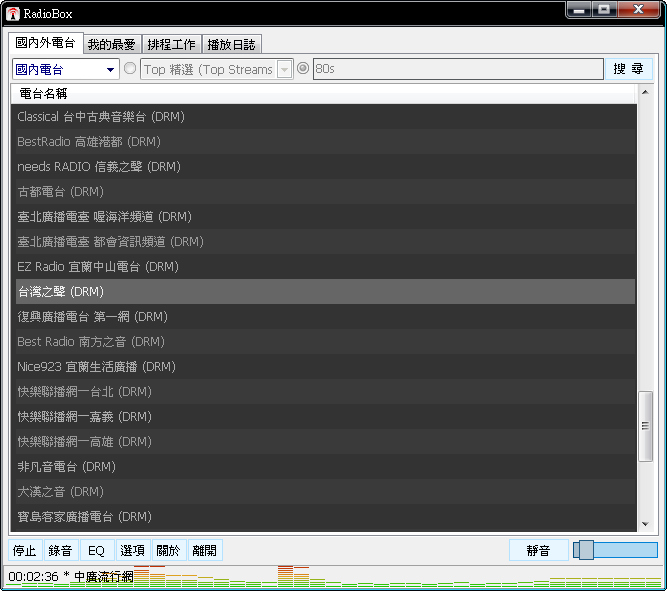
Task: Click the 電台名稱 column header
Action: tap(324, 94)
